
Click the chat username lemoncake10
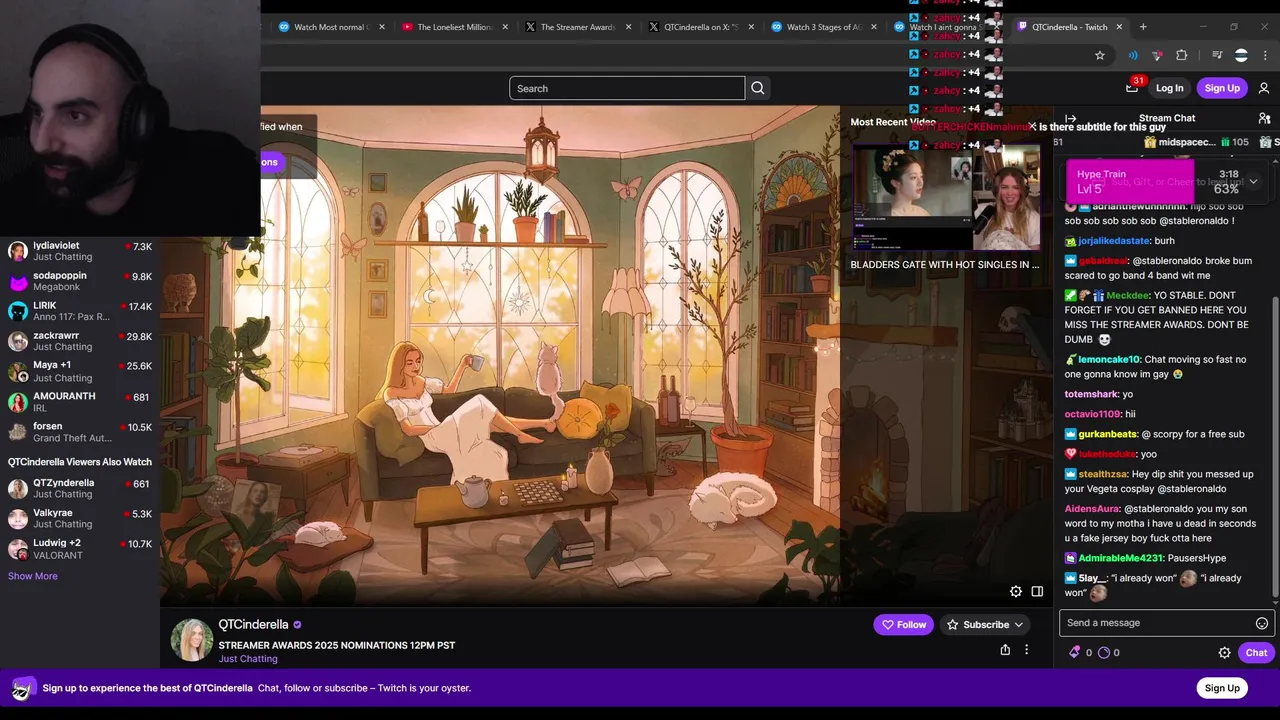1109,359
